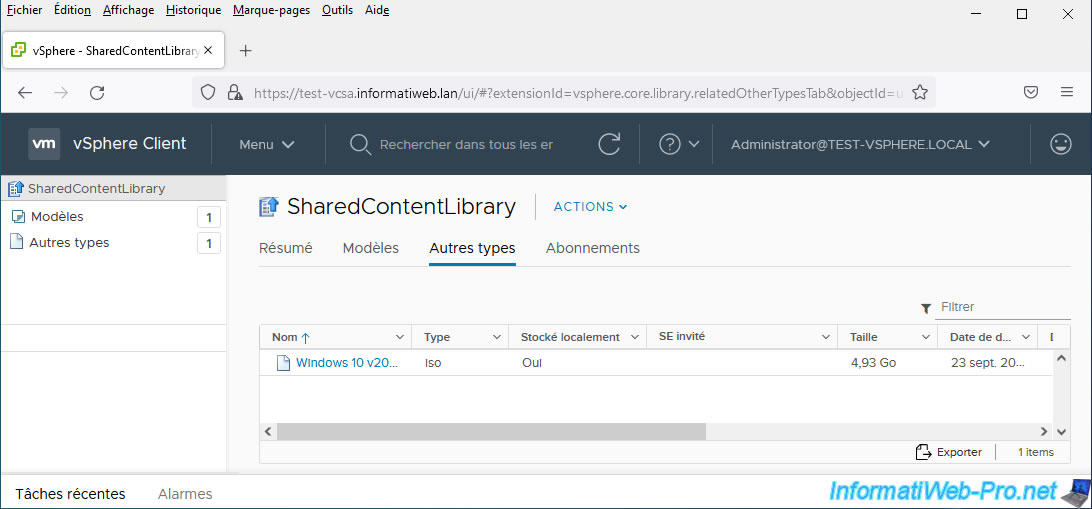This screenshot has width=1092, height=509.
Task: Open the Historique menu
Action: pos(193,10)
